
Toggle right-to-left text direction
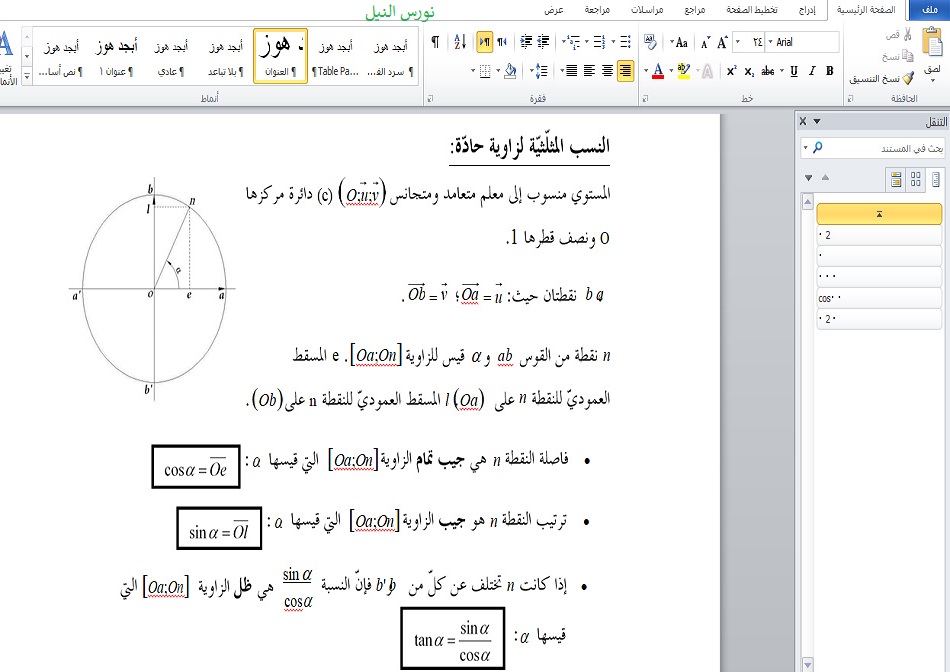click(484, 42)
